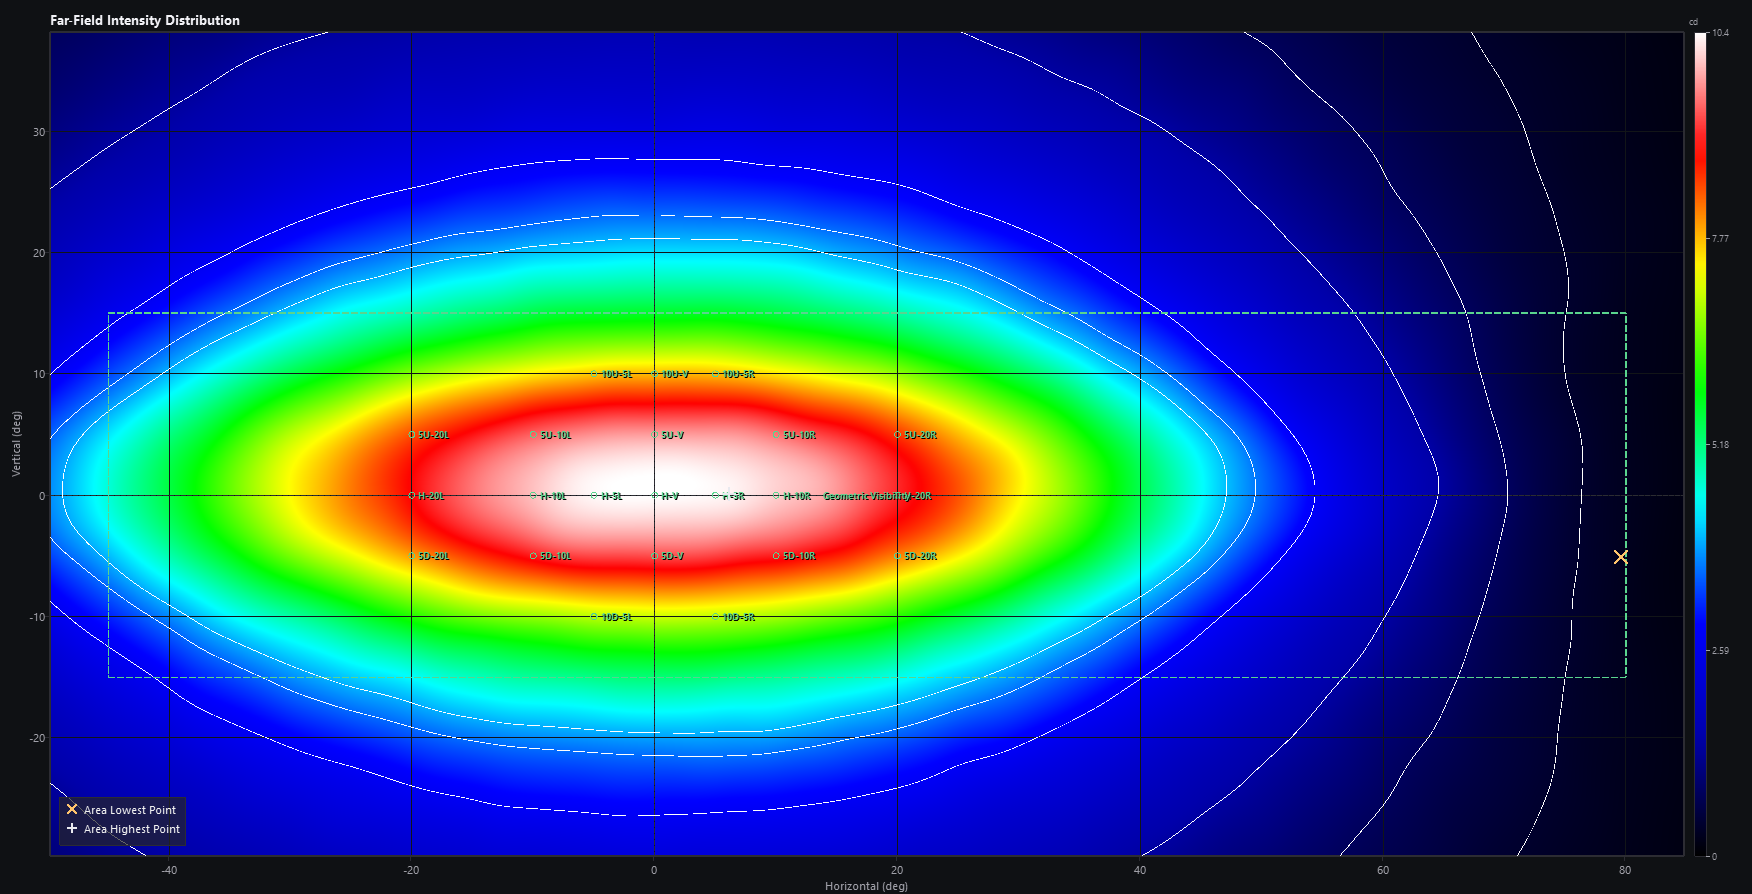
Task: Select the 10U-5L test point
Action: tap(594, 374)
